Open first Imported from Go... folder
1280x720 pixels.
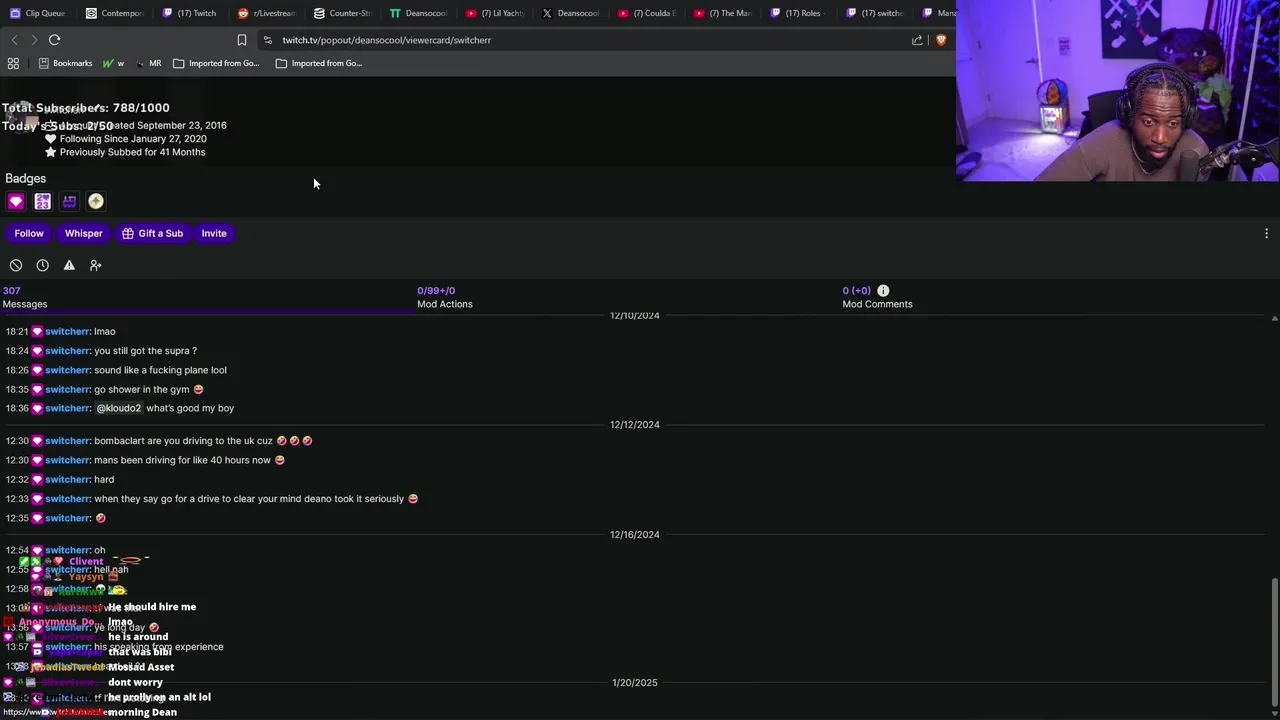pyautogui.click(x=216, y=63)
